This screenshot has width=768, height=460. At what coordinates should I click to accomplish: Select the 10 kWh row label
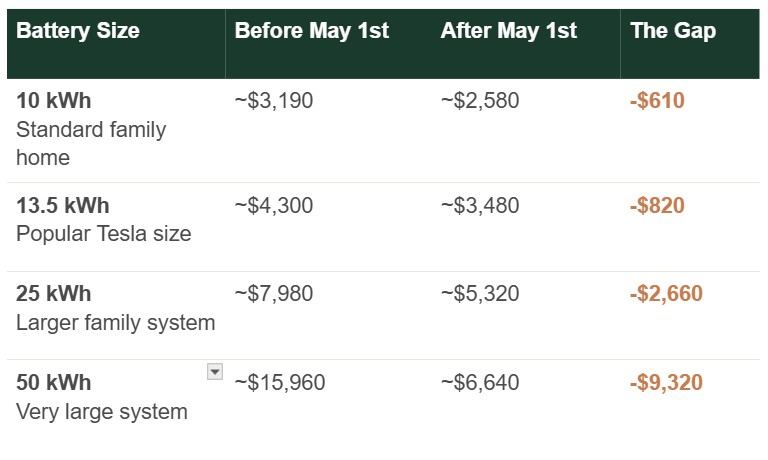tap(53, 100)
